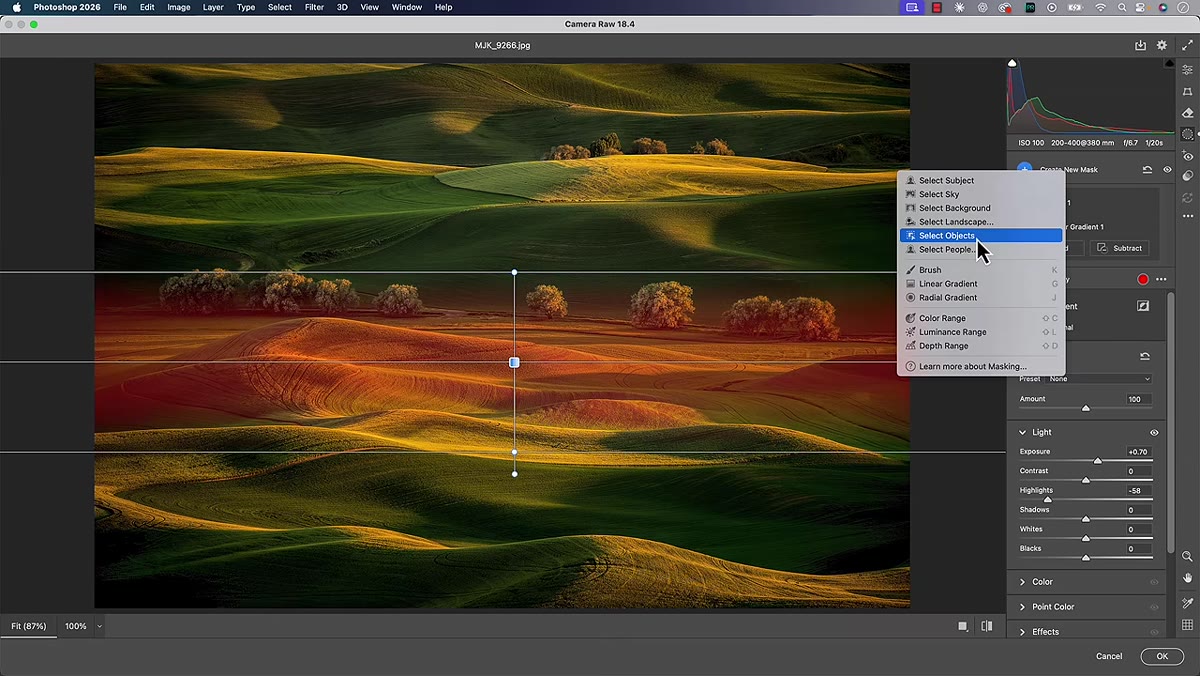Select the Zoom magnifier tool
1200x676 pixels.
click(1187, 556)
